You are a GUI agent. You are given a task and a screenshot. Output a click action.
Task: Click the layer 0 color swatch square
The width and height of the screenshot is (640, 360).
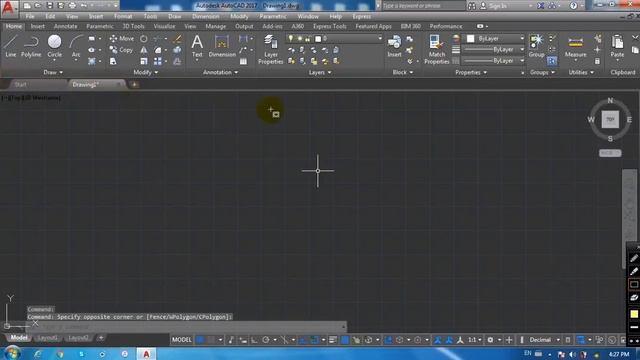point(318,39)
